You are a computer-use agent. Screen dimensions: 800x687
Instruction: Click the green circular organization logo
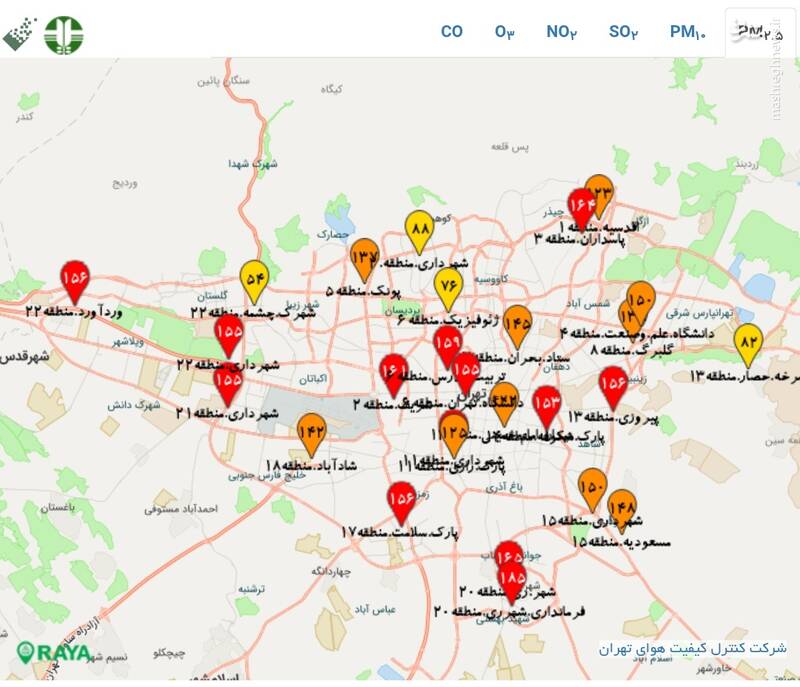pos(64,34)
